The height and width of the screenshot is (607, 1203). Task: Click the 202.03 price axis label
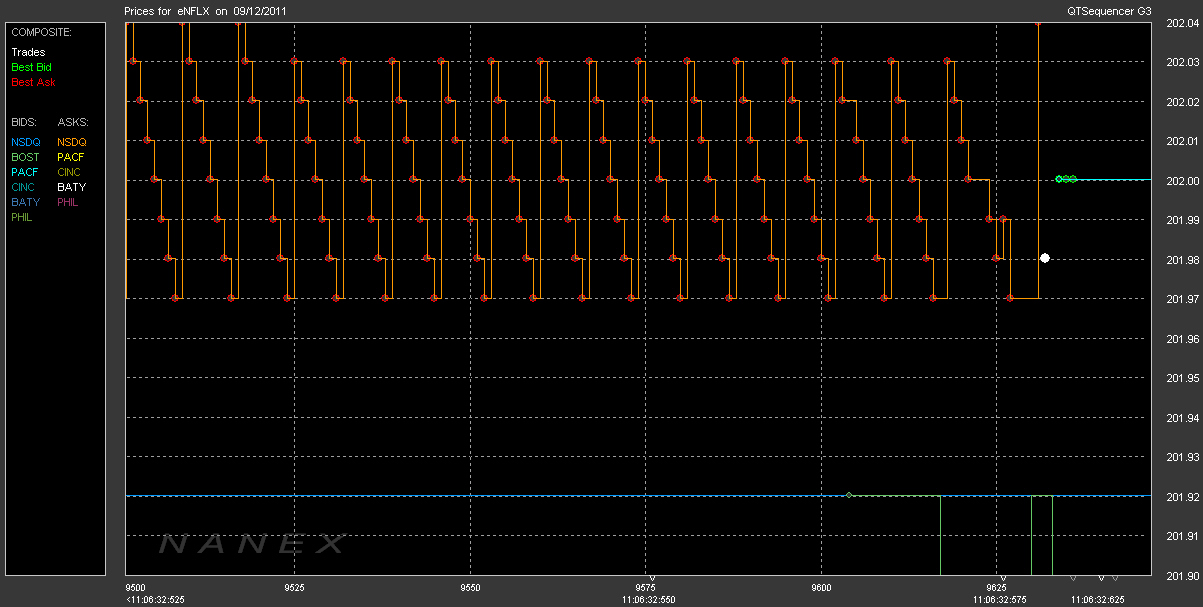1183,62
